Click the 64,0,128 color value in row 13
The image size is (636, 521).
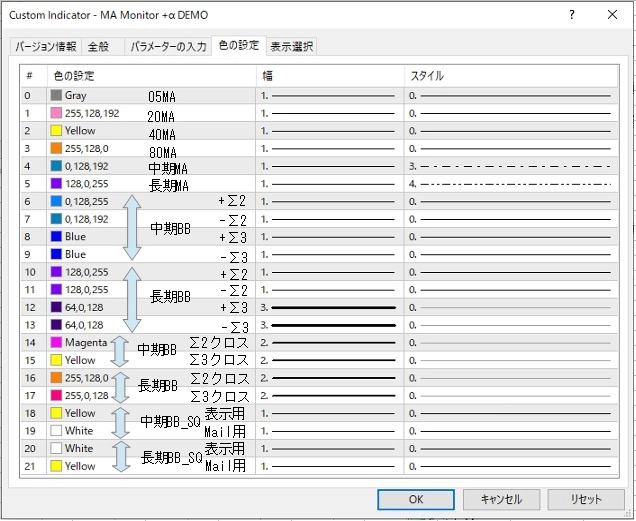pyautogui.click(x=84, y=325)
